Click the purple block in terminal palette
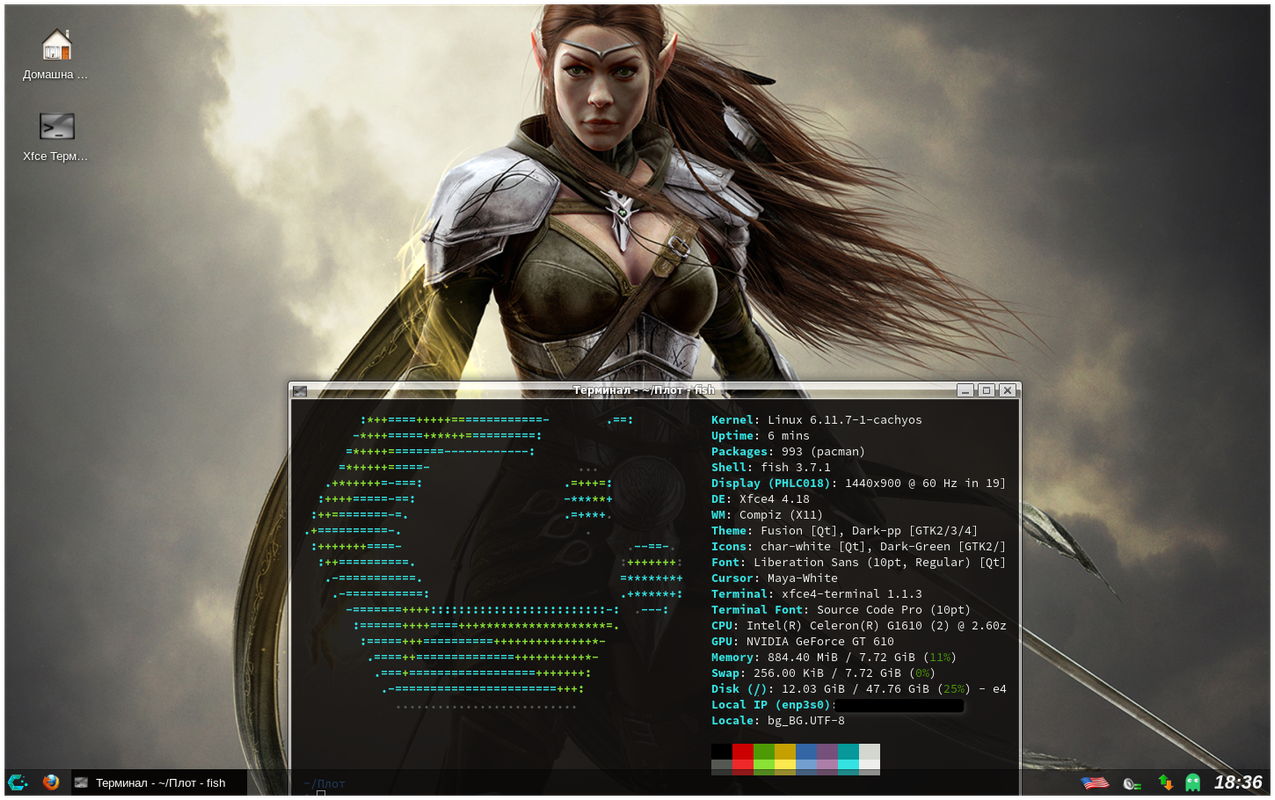Screen dimensions: 1275x800 coord(827,752)
